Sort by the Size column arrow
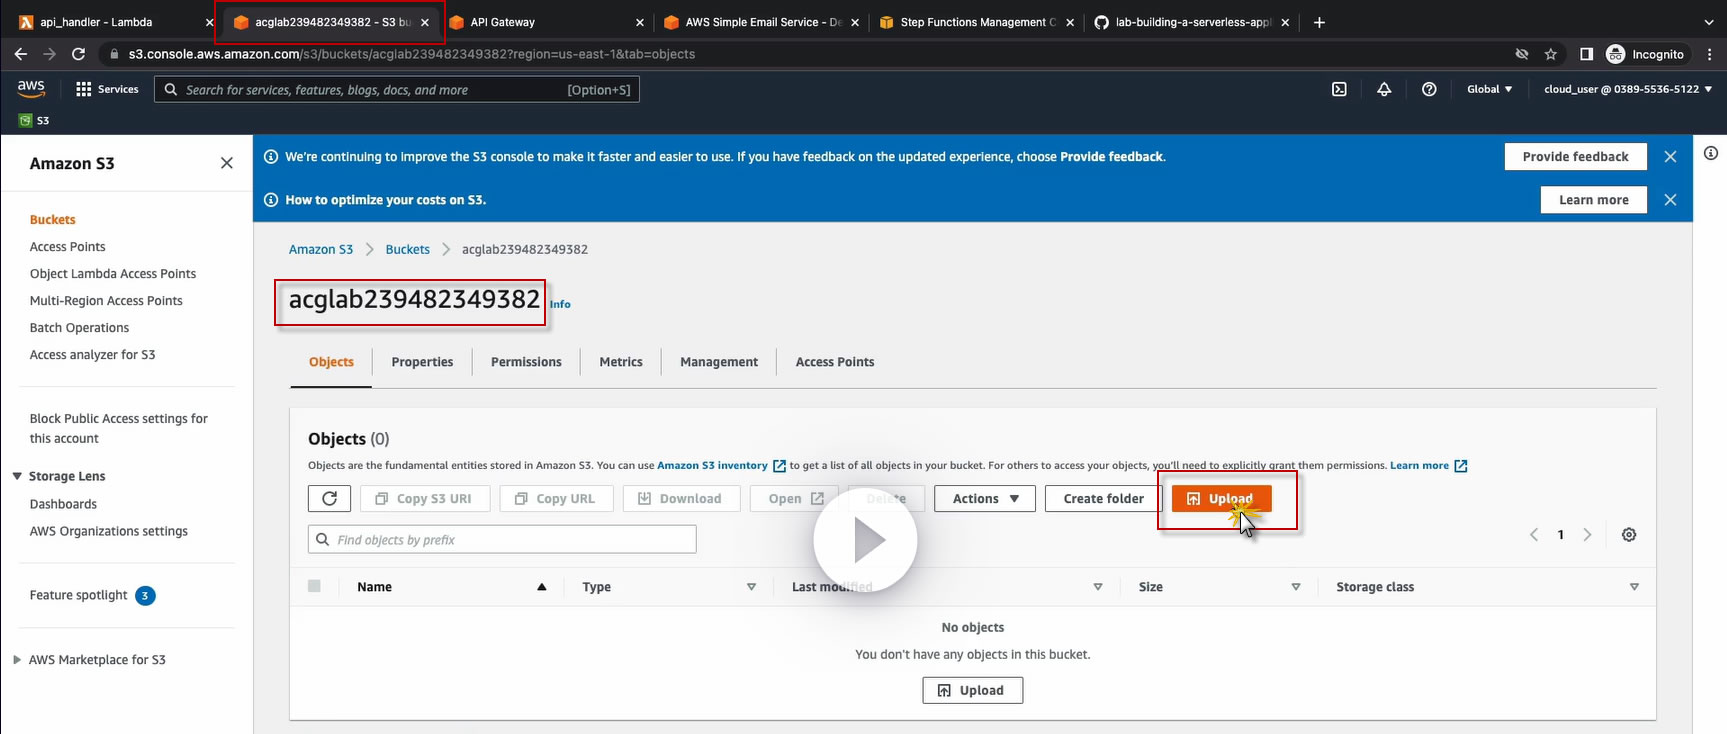 click(x=1295, y=587)
